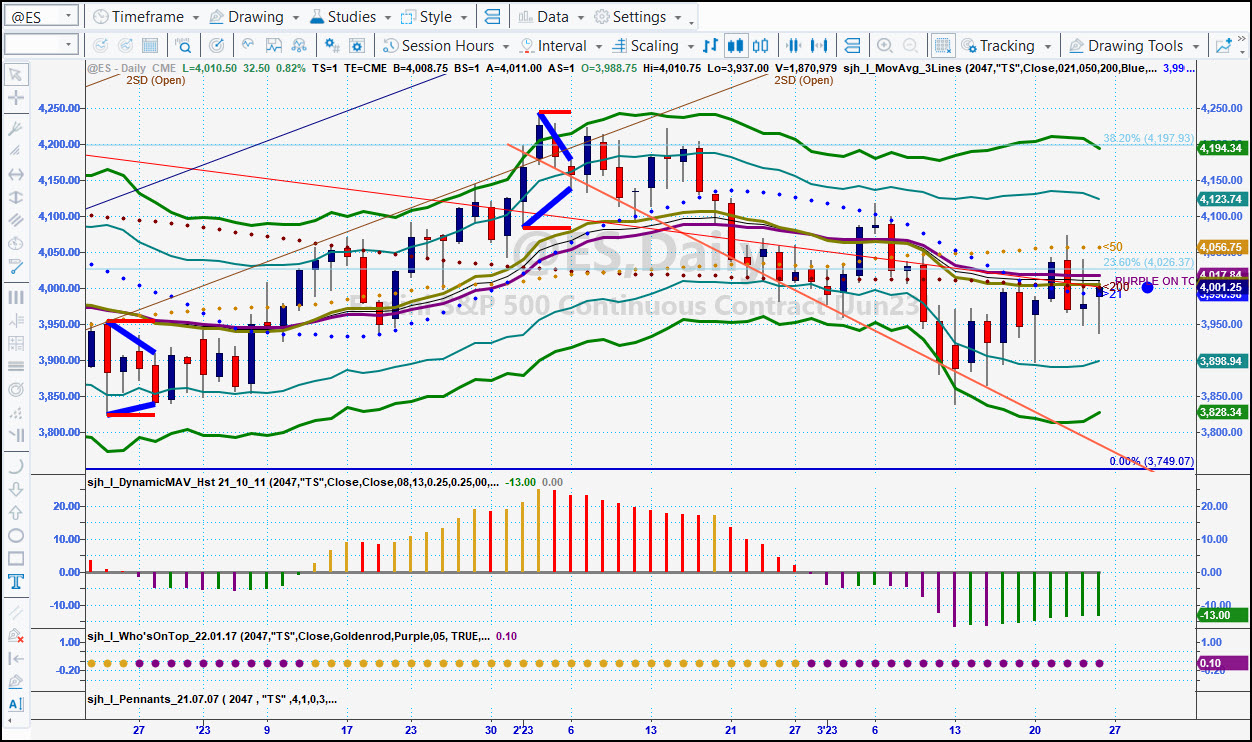Select the arc drawing tool
Screen dimensions: 1252x742
(x=15, y=466)
